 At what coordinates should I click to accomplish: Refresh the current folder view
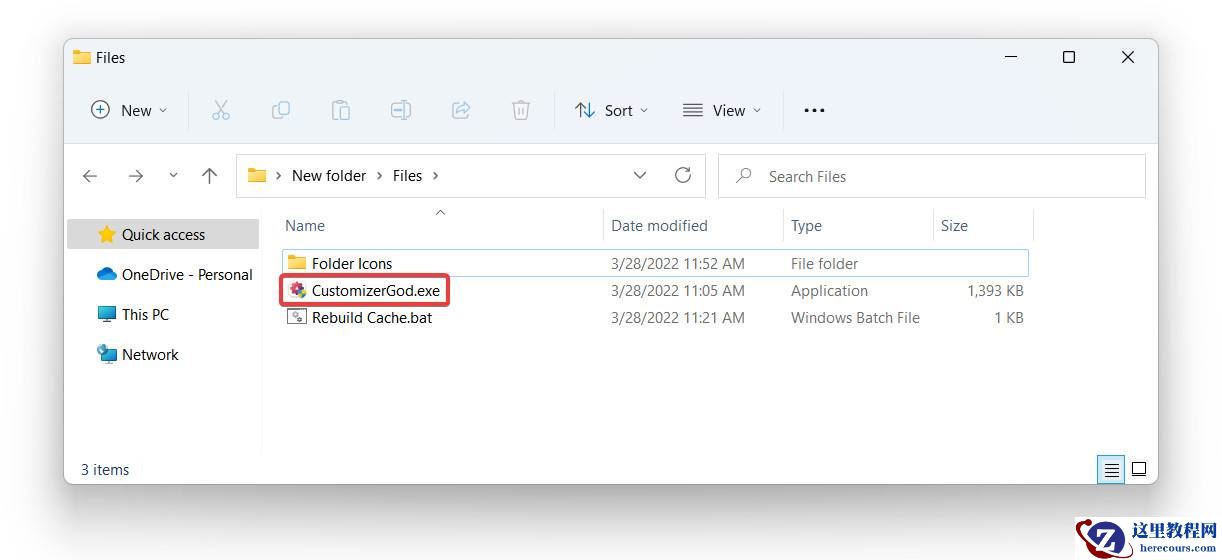pos(683,175)
